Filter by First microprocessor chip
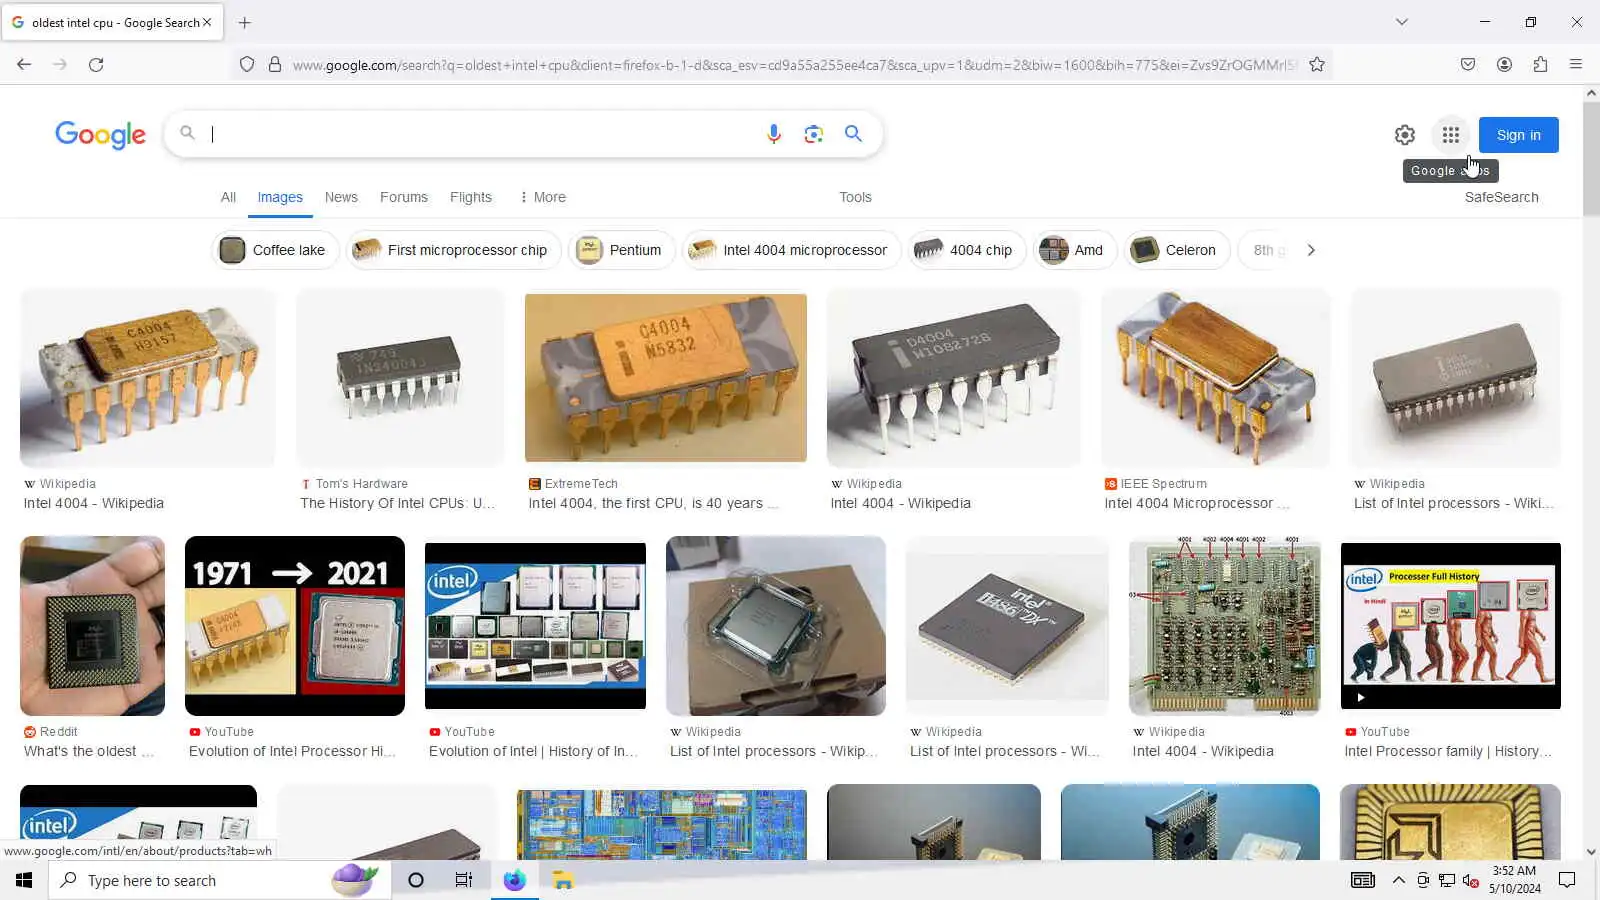The height and width of the screenshot is (900, 1600). tap(453, 250)
